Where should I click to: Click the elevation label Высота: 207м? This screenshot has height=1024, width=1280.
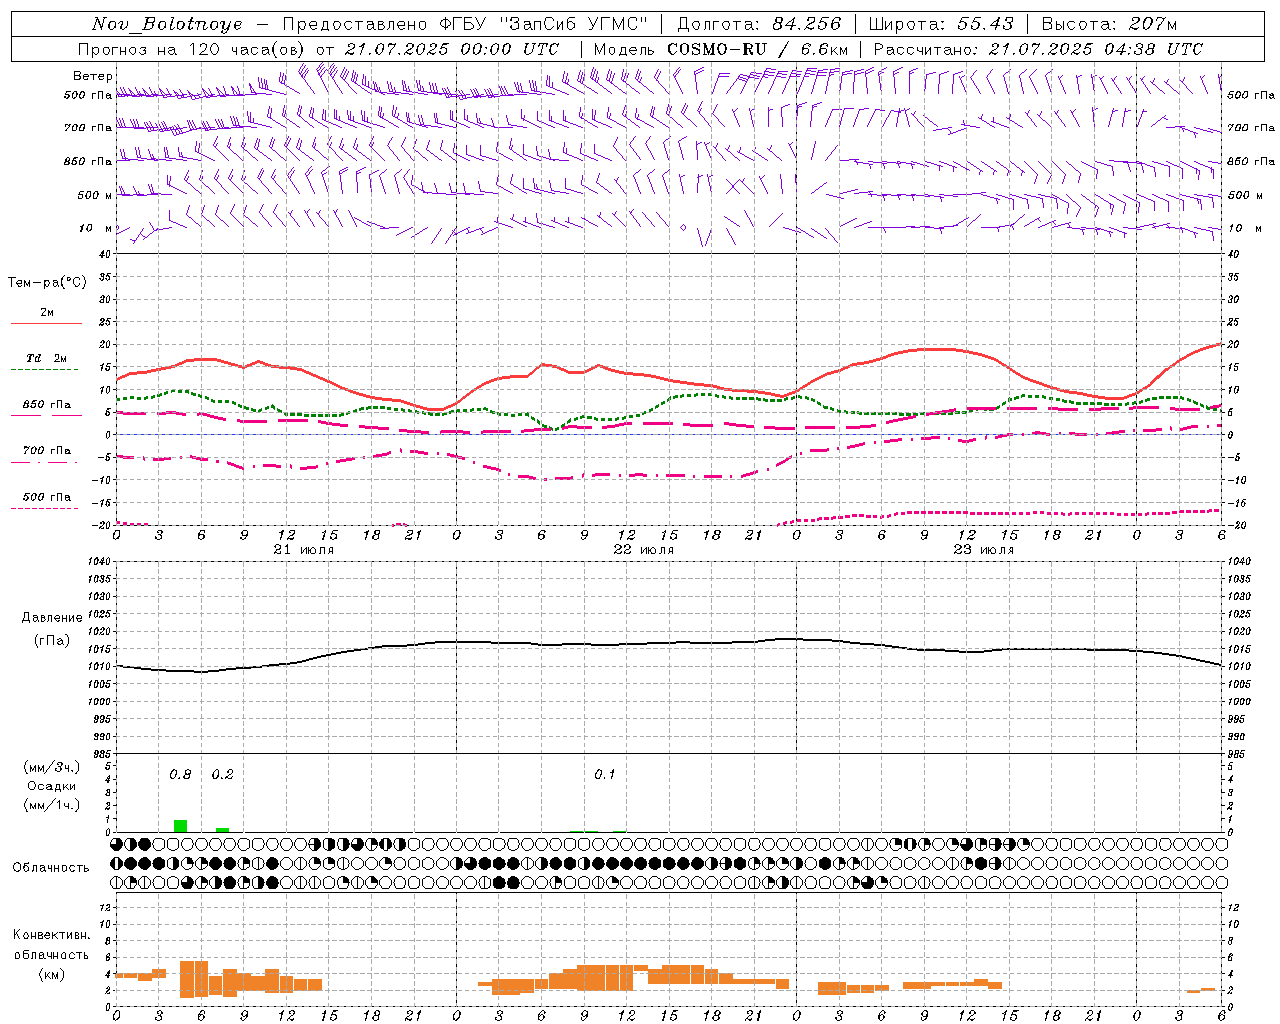[1109, 24]
